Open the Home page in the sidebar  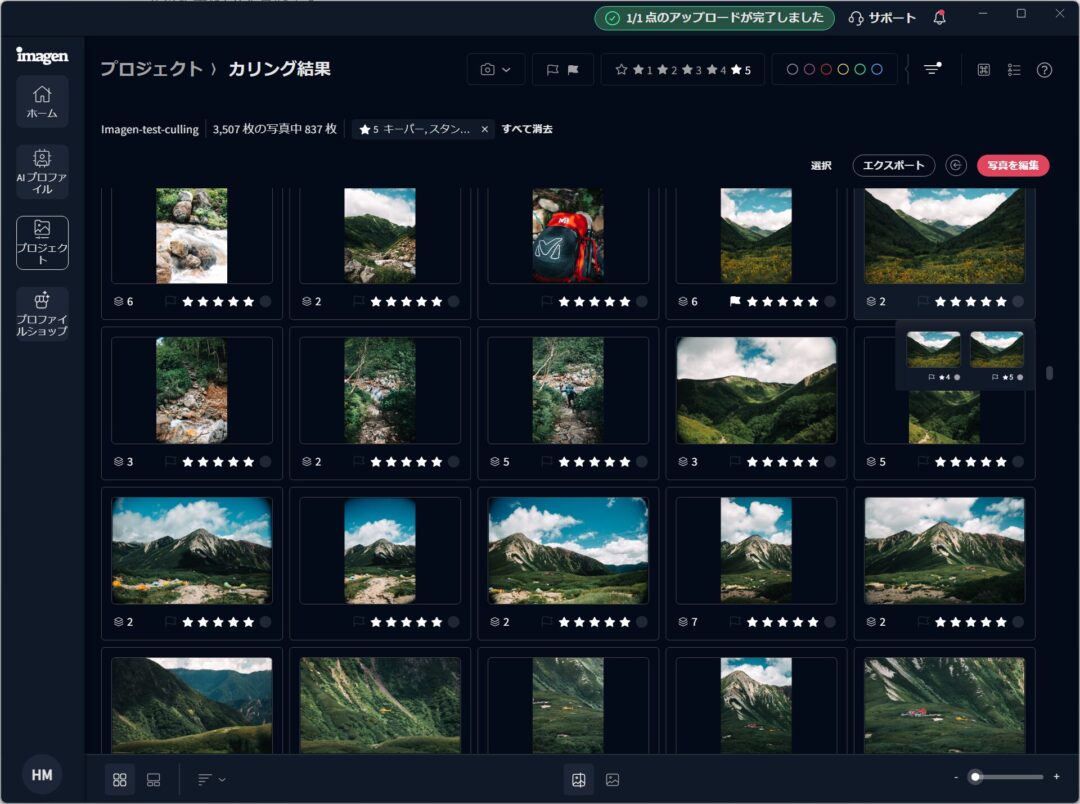[42, 101]
